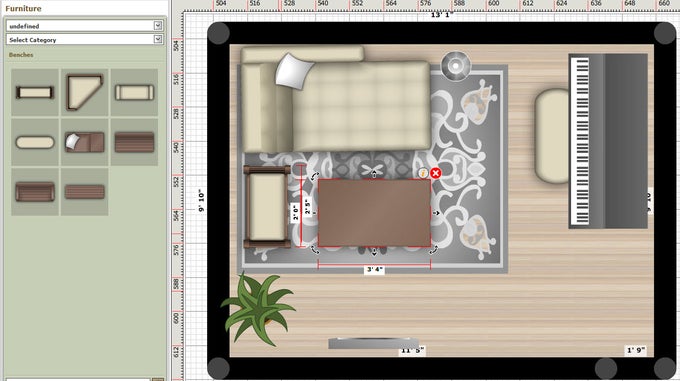Screen dimensions: 680x381
Task: Open info for selected table
Action: [423, 173]
